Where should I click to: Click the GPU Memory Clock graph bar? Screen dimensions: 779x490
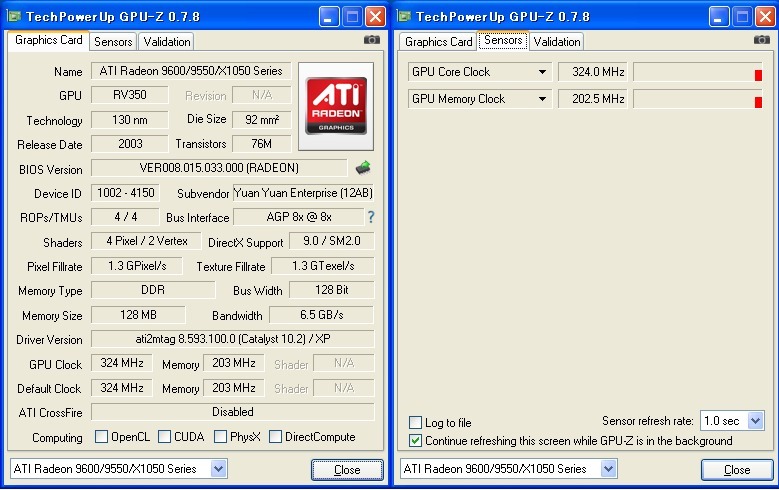(x=698, y=99)
